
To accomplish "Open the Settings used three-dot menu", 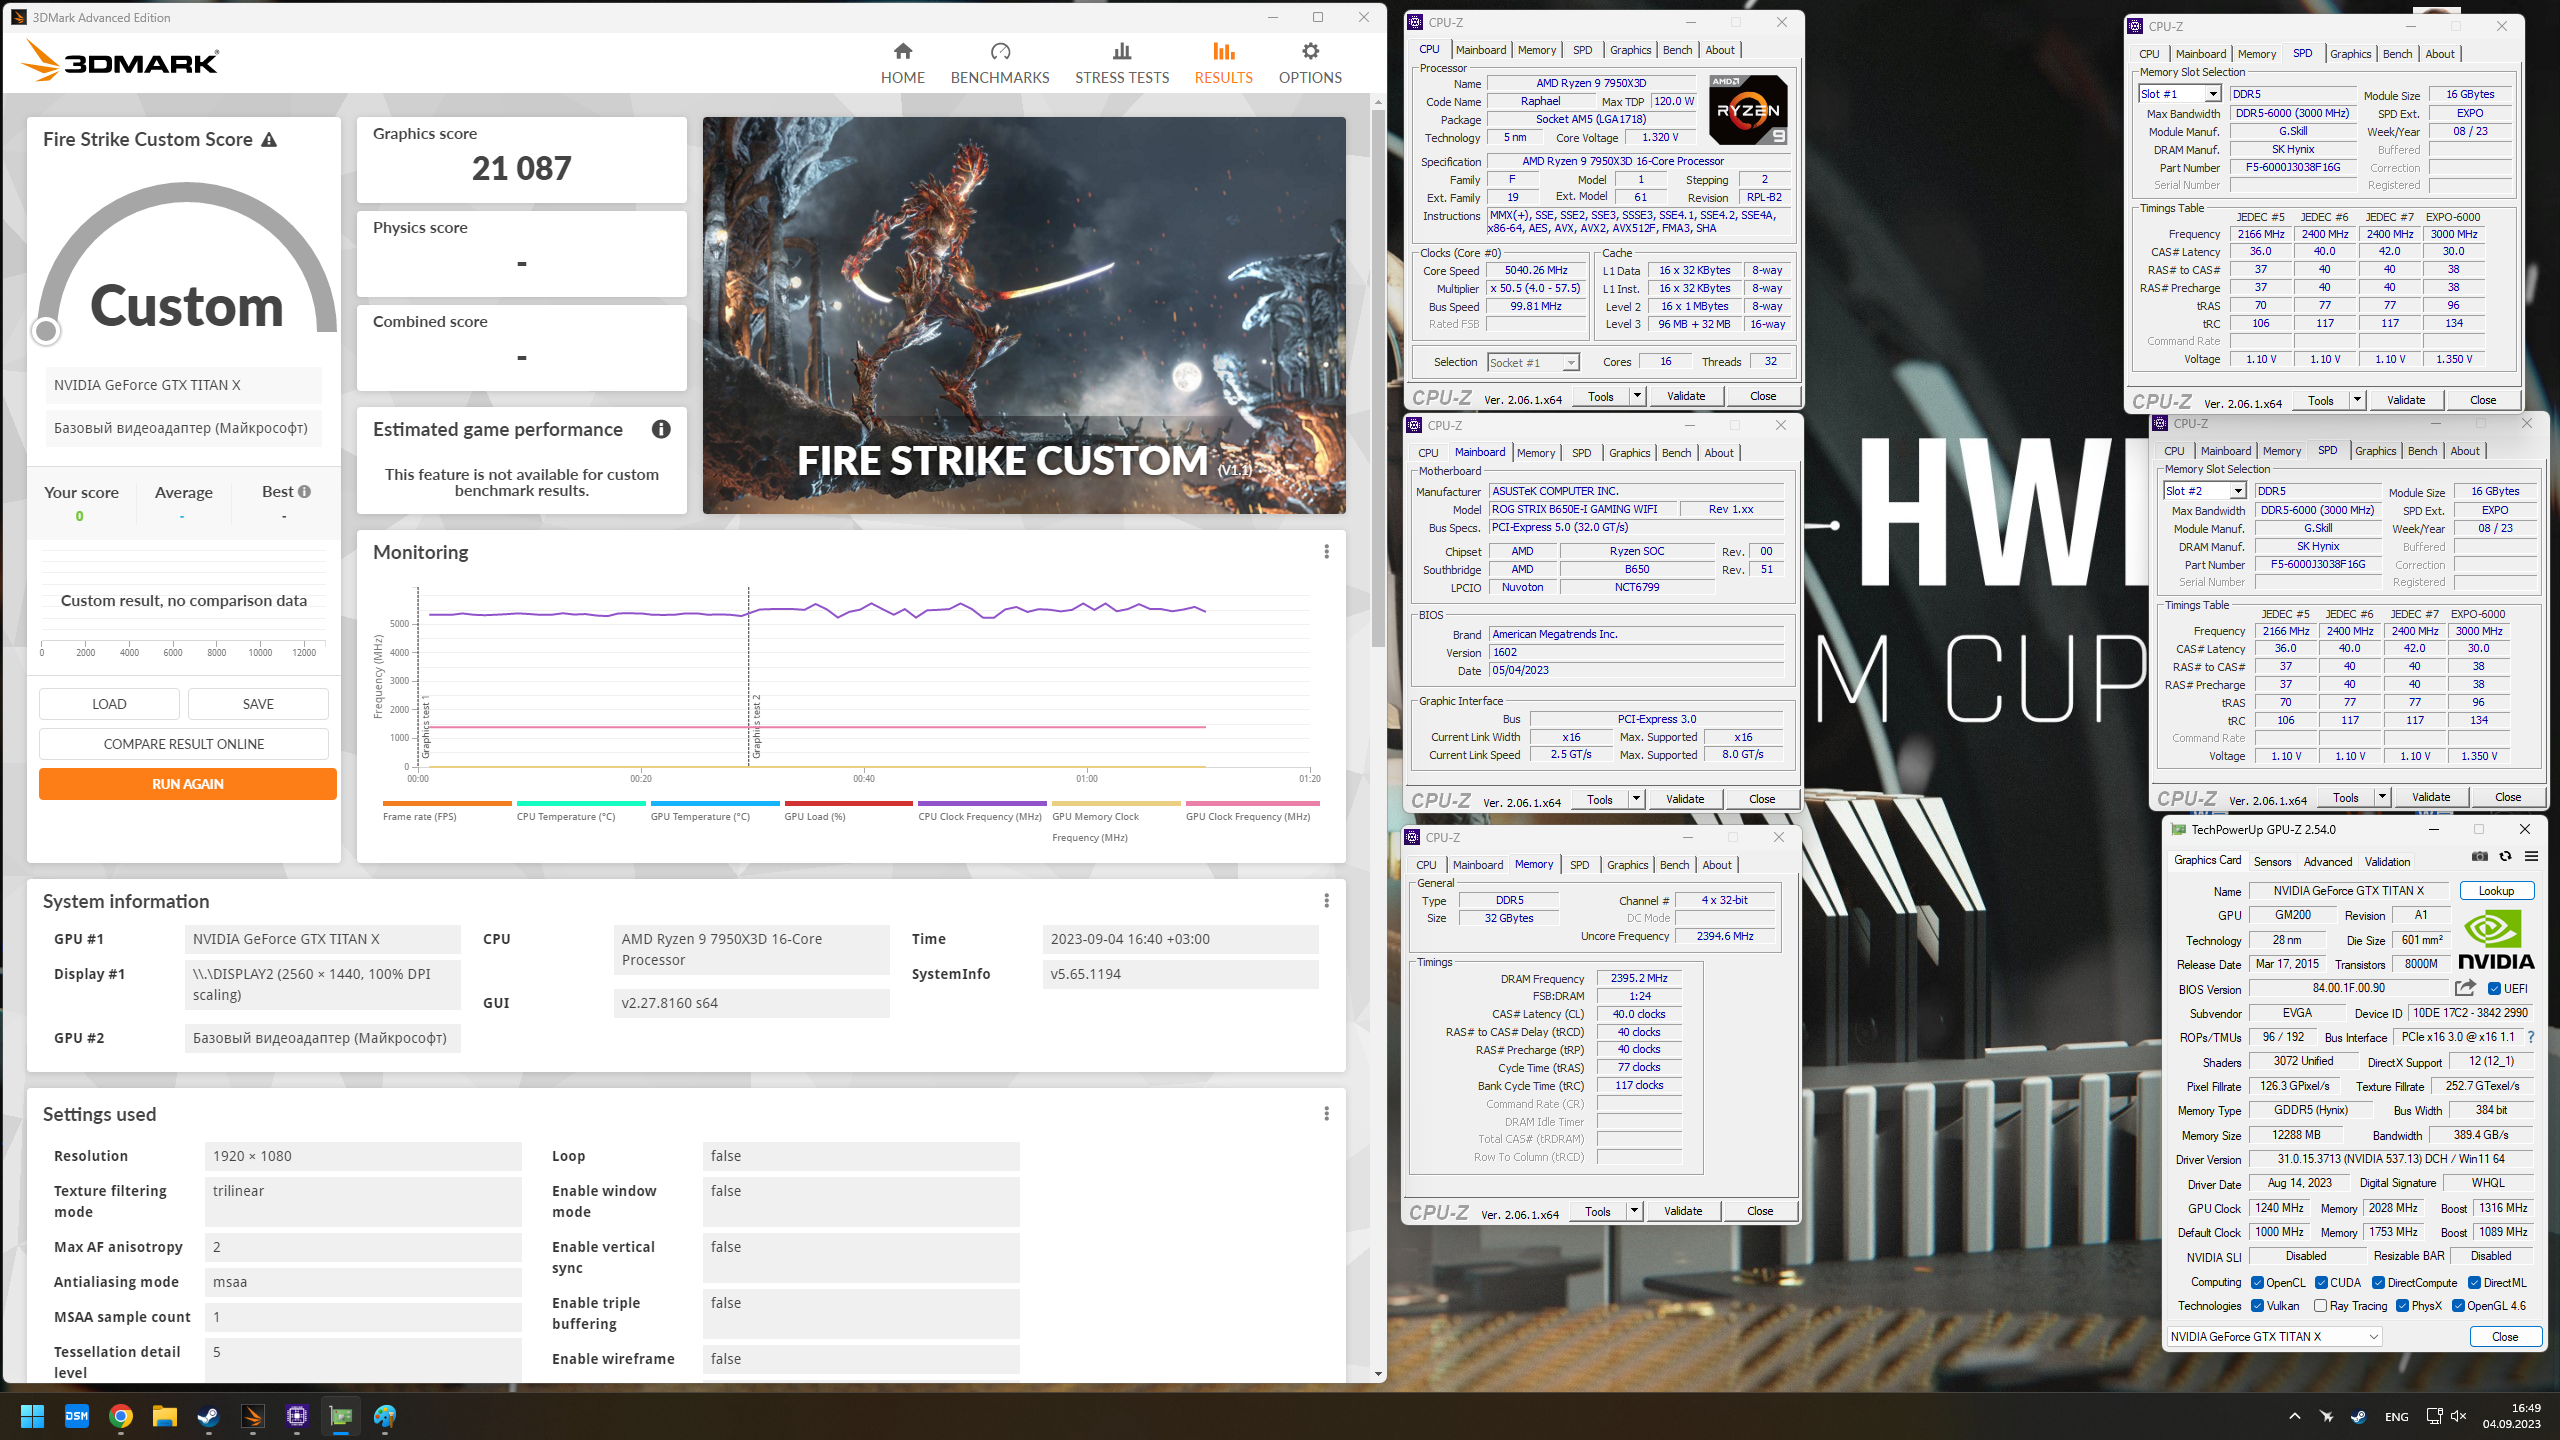I will pos(1326,1114).
